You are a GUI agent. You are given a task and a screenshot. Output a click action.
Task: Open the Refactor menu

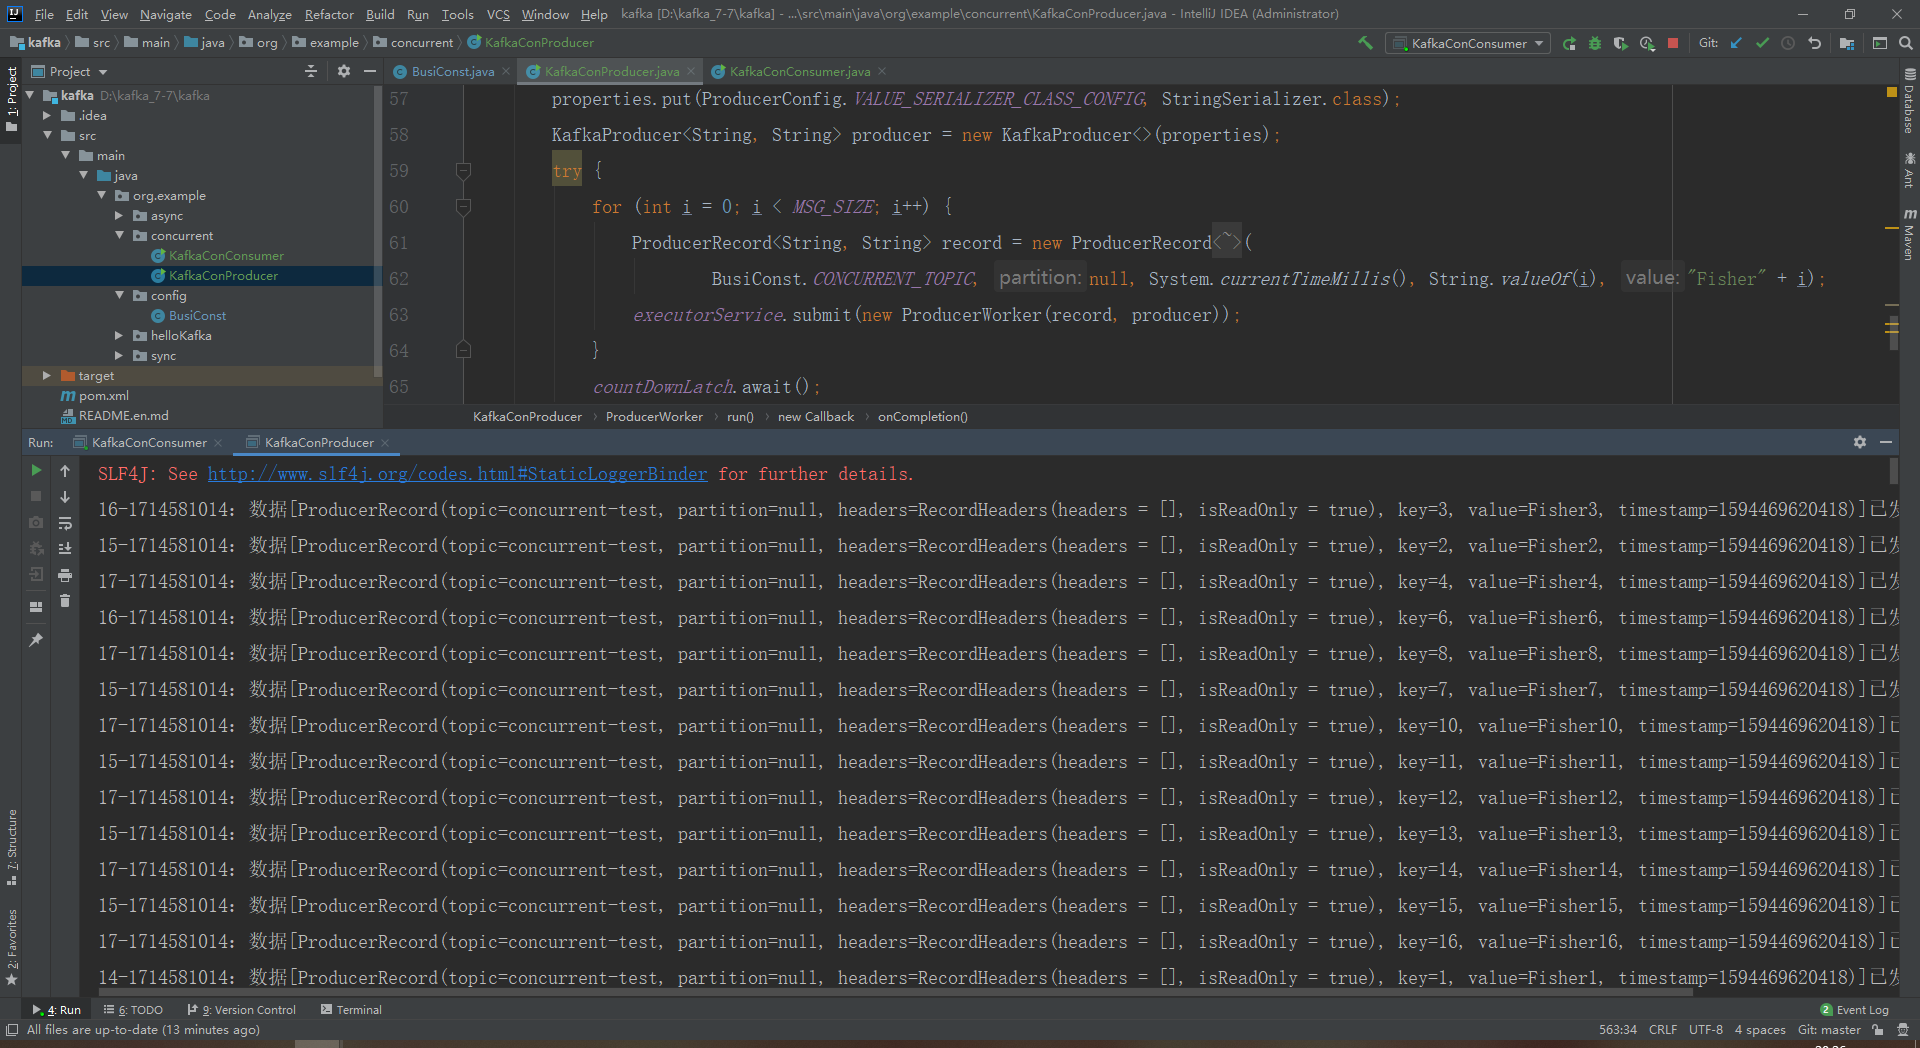tap(329, 14)
